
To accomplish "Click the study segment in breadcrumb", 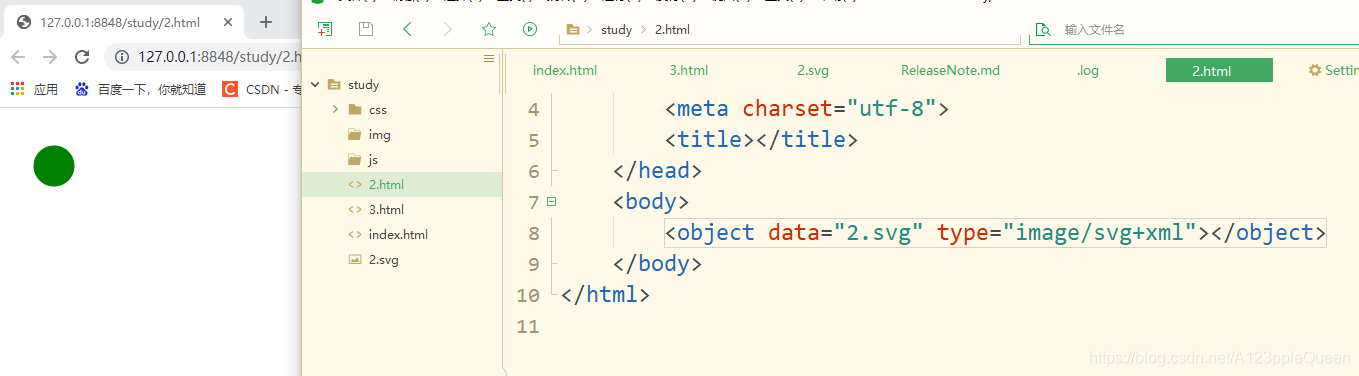I will click(617, 30).
